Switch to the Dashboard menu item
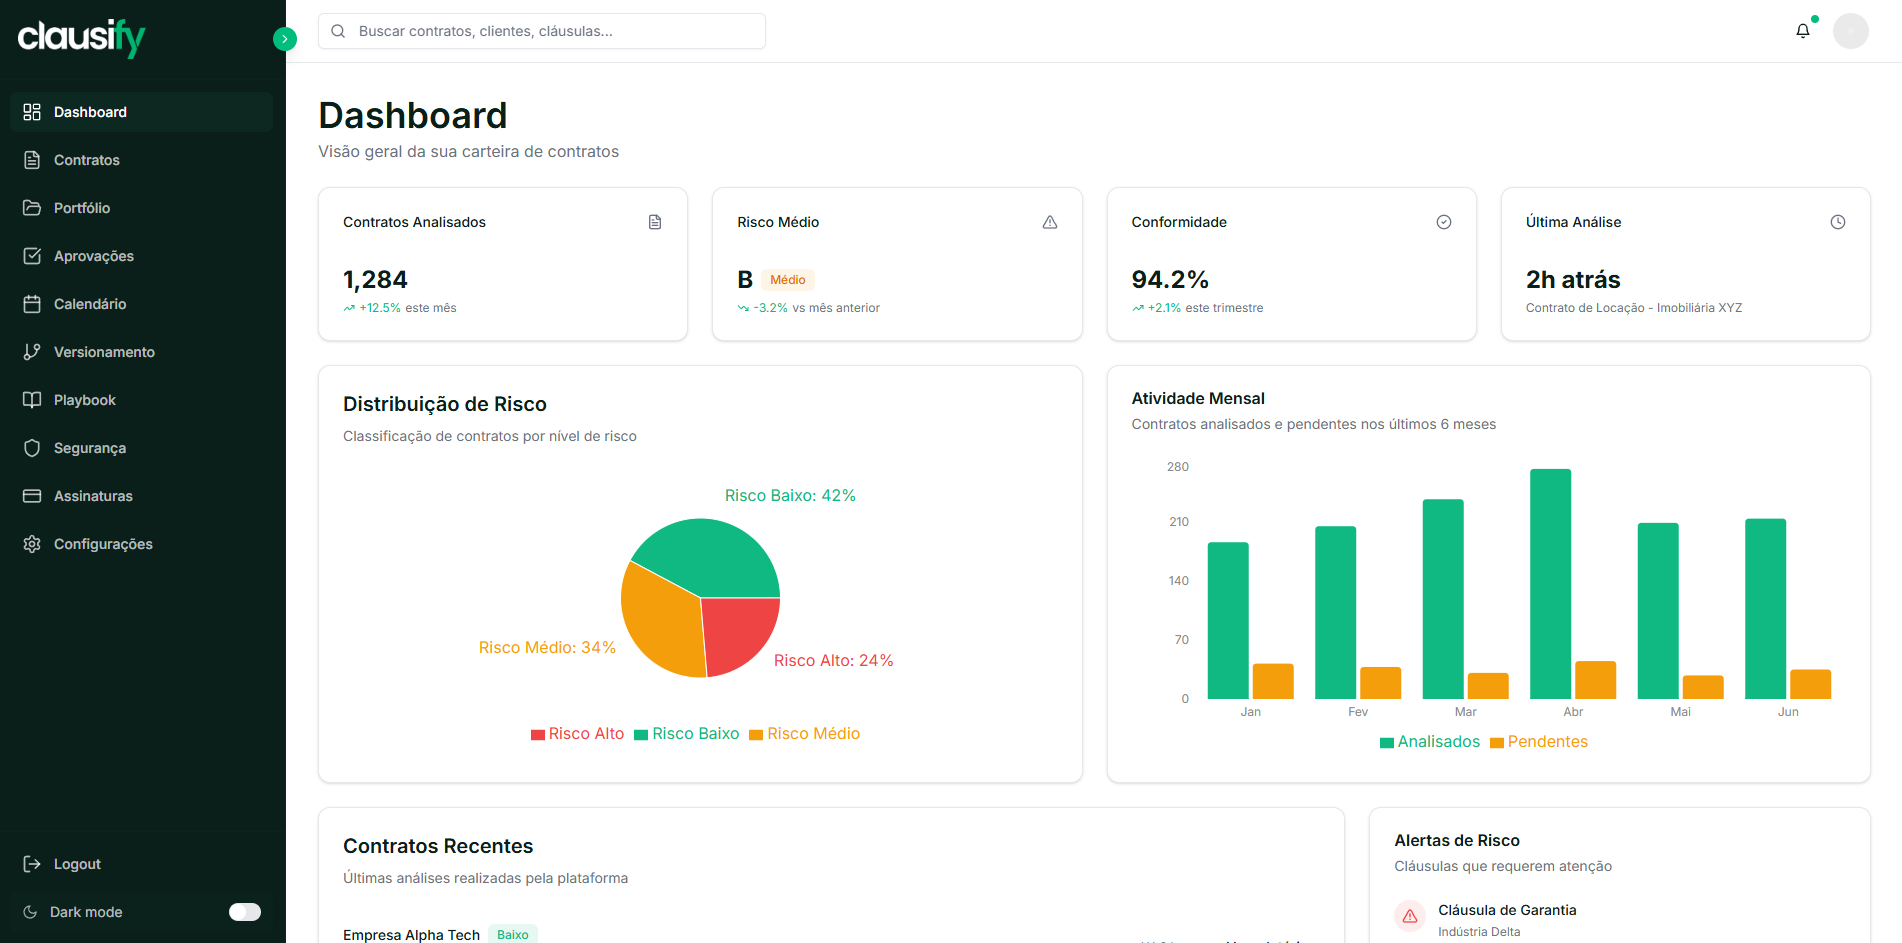1902x943 pixels. pyautogui.click(x=90, y=111)
